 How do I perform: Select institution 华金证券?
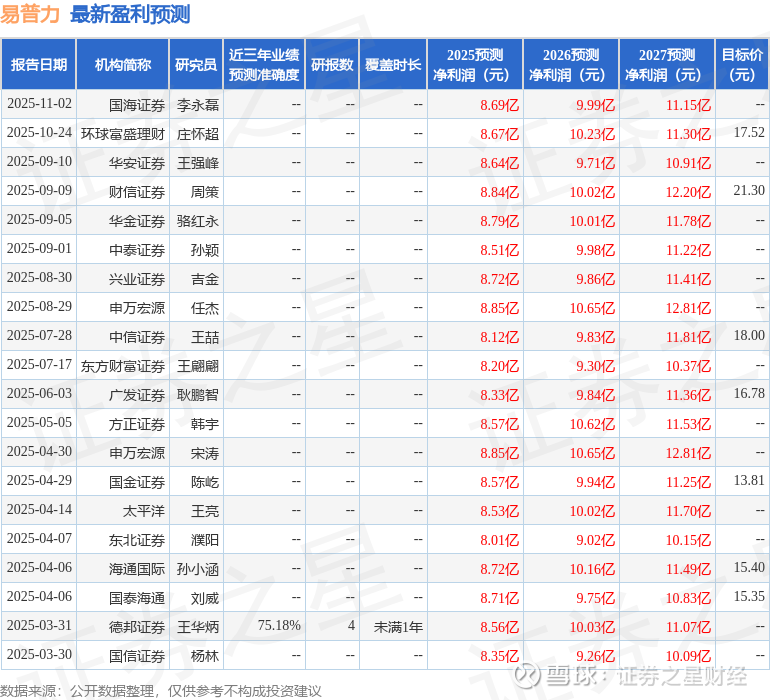137,221
